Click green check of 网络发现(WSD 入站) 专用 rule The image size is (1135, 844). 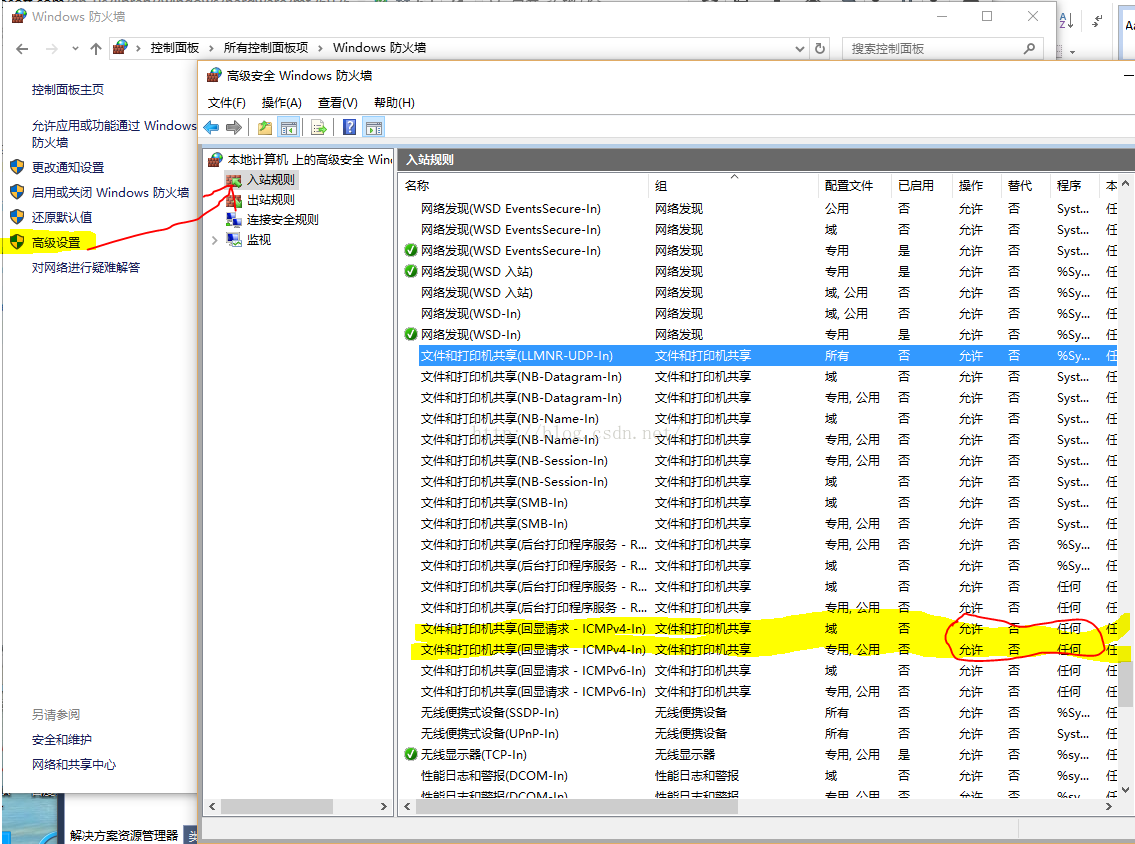click(411, 271)
